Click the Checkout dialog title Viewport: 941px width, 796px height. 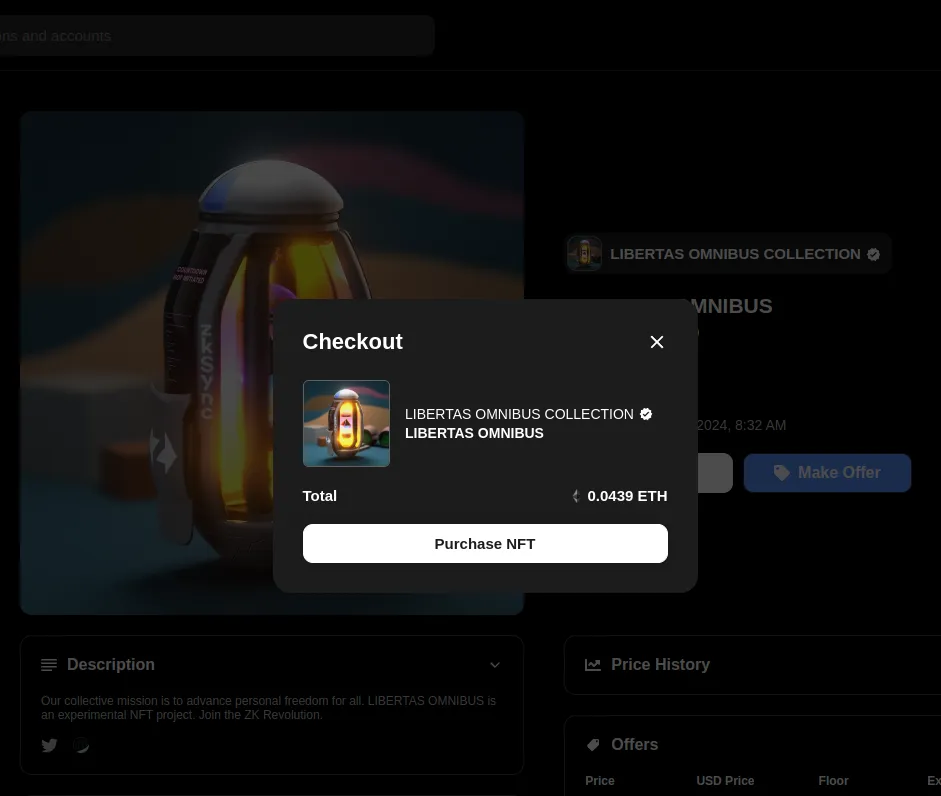click(x=352, y=342)
